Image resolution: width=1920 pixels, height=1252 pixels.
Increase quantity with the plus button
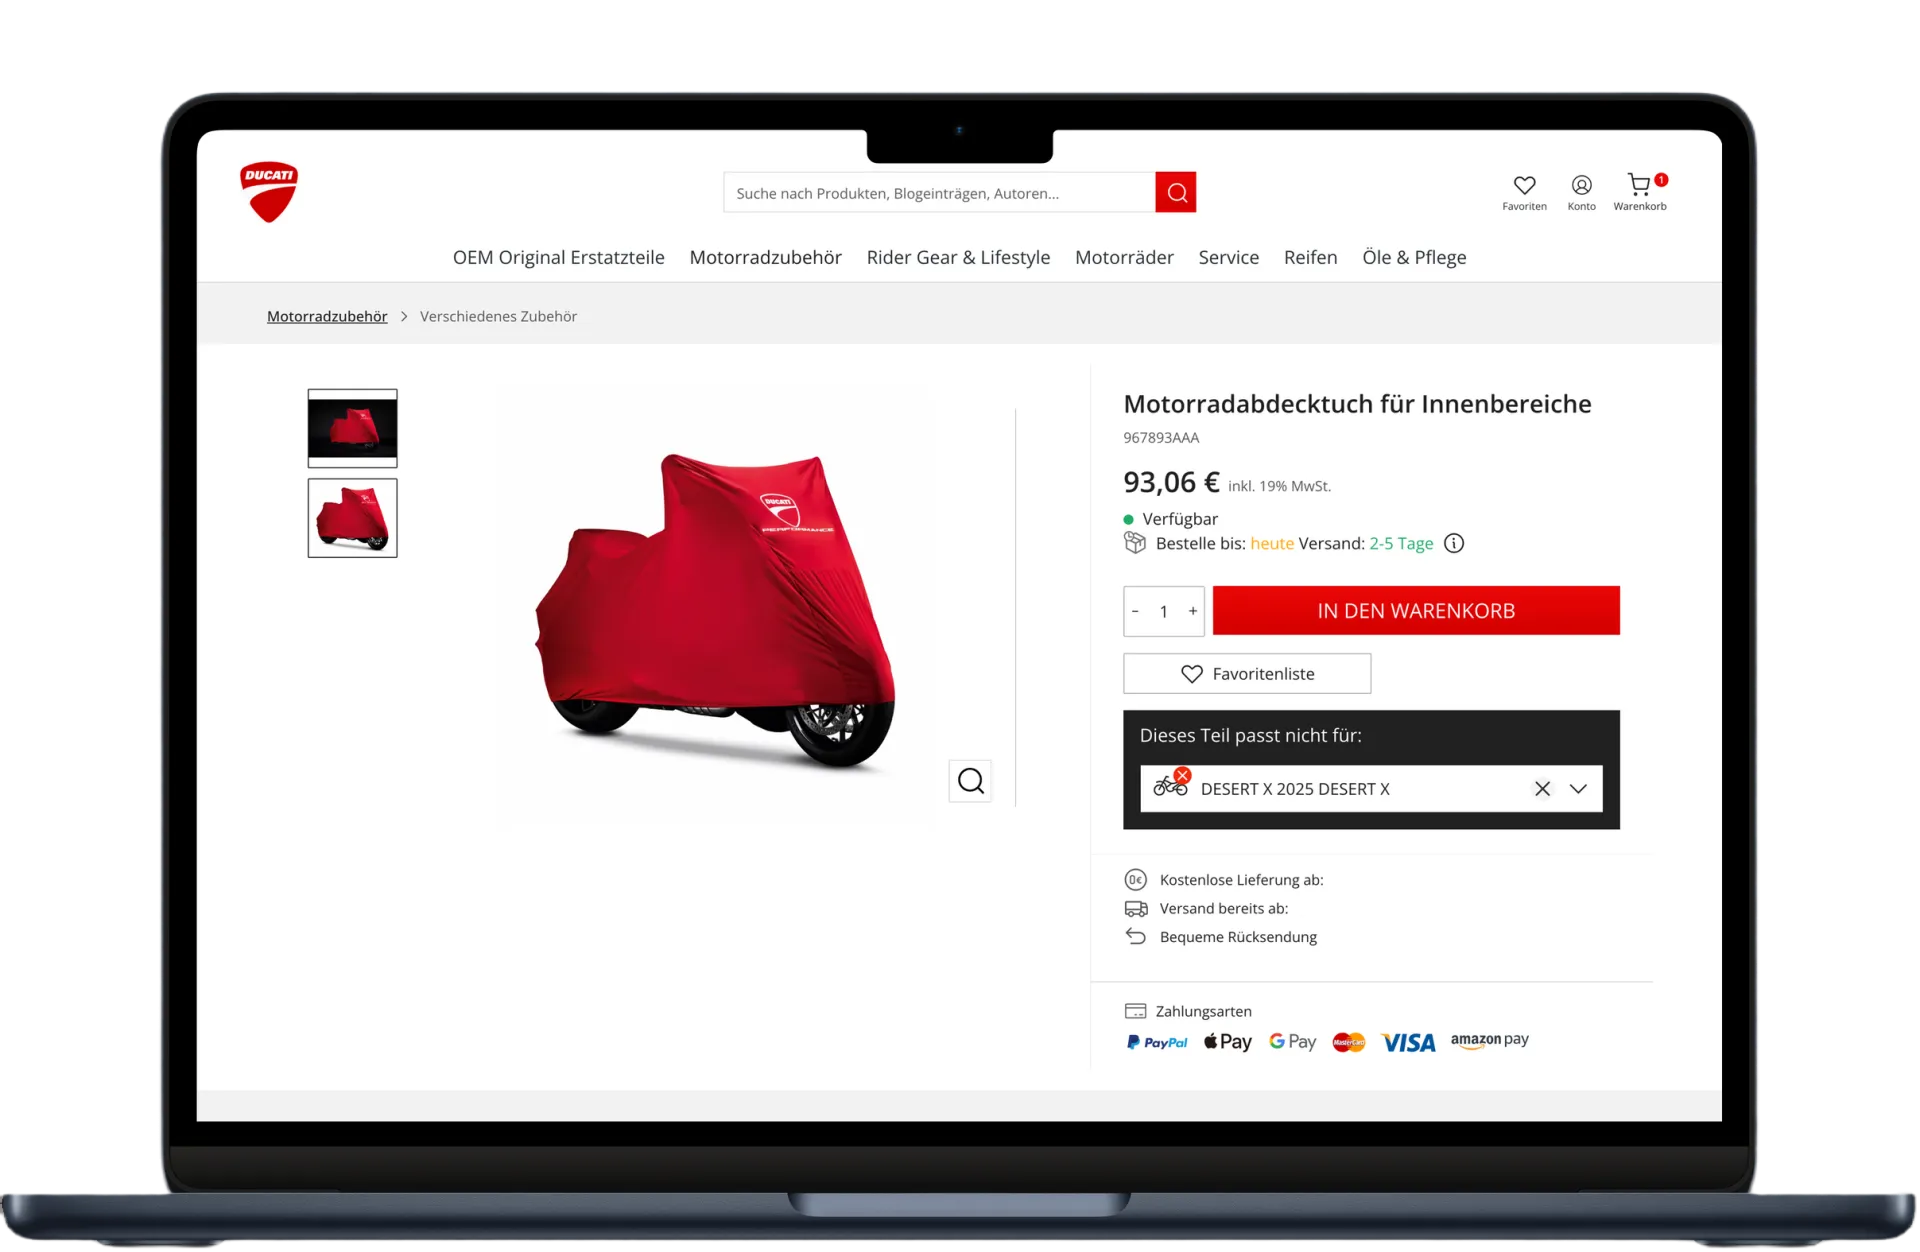click(x=1192, y=611)
